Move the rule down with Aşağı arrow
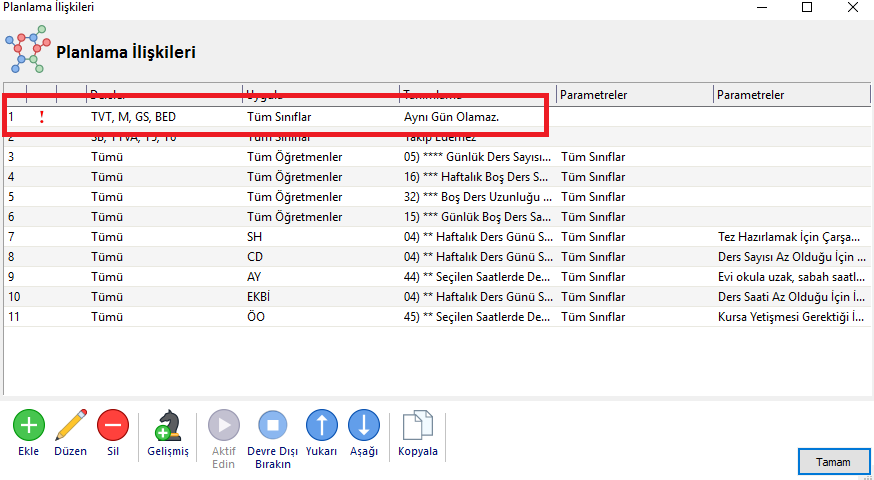This screenshot has height=480, width=874. click(364, 426)
